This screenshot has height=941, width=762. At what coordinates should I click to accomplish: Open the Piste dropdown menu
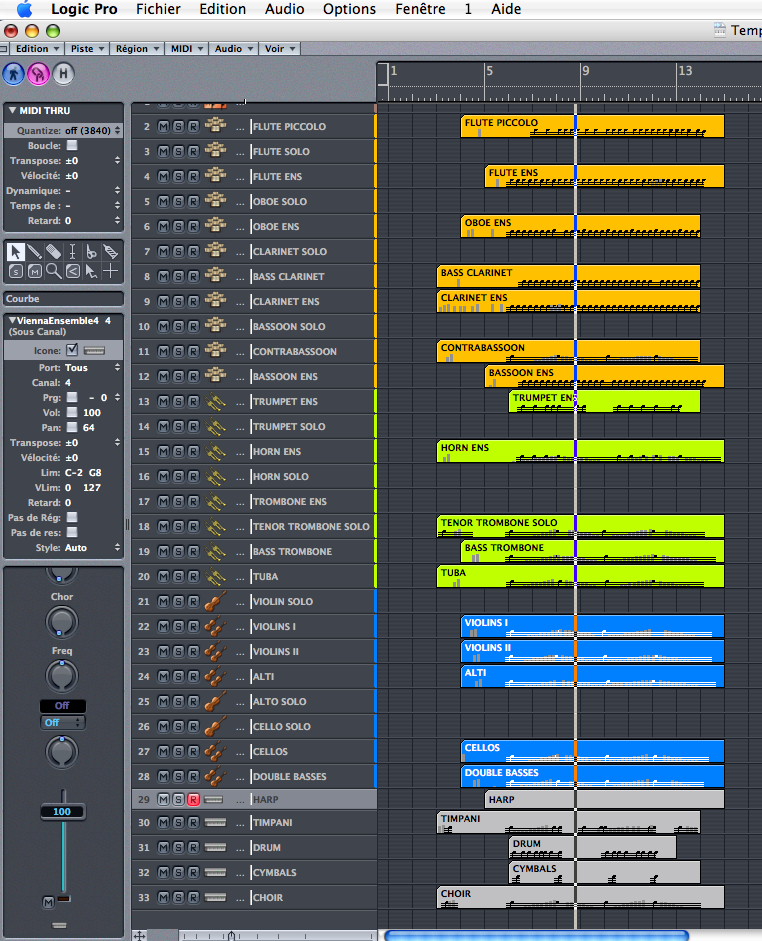click(88, 49)
